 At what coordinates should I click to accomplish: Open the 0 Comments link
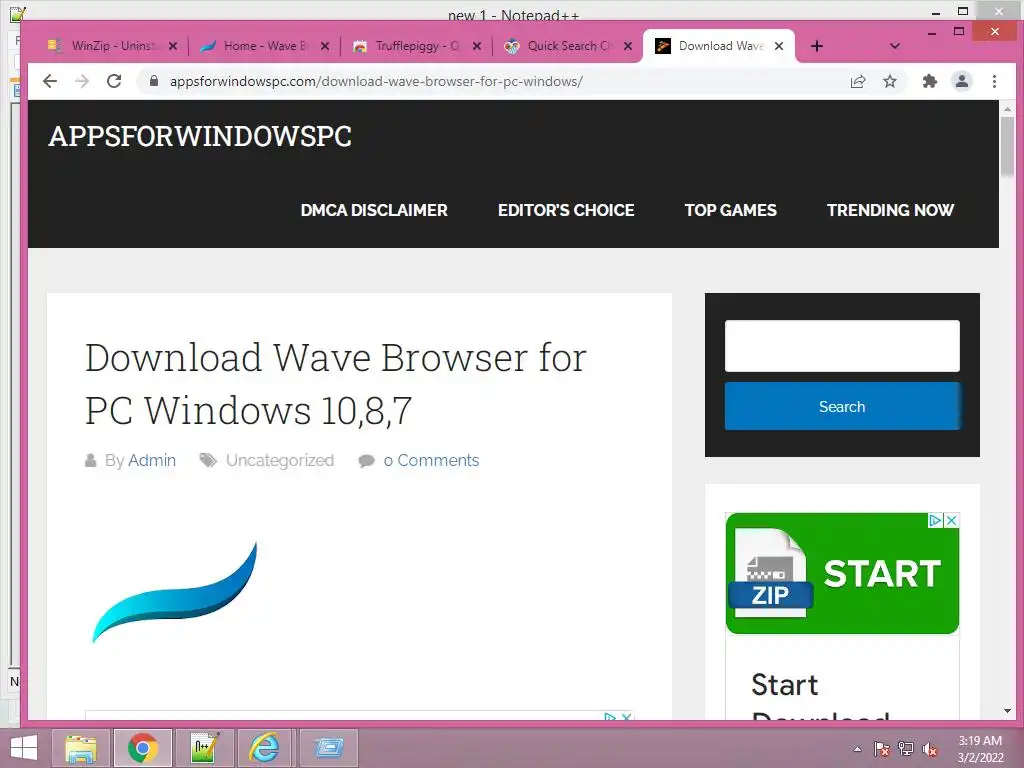point(431,460)
